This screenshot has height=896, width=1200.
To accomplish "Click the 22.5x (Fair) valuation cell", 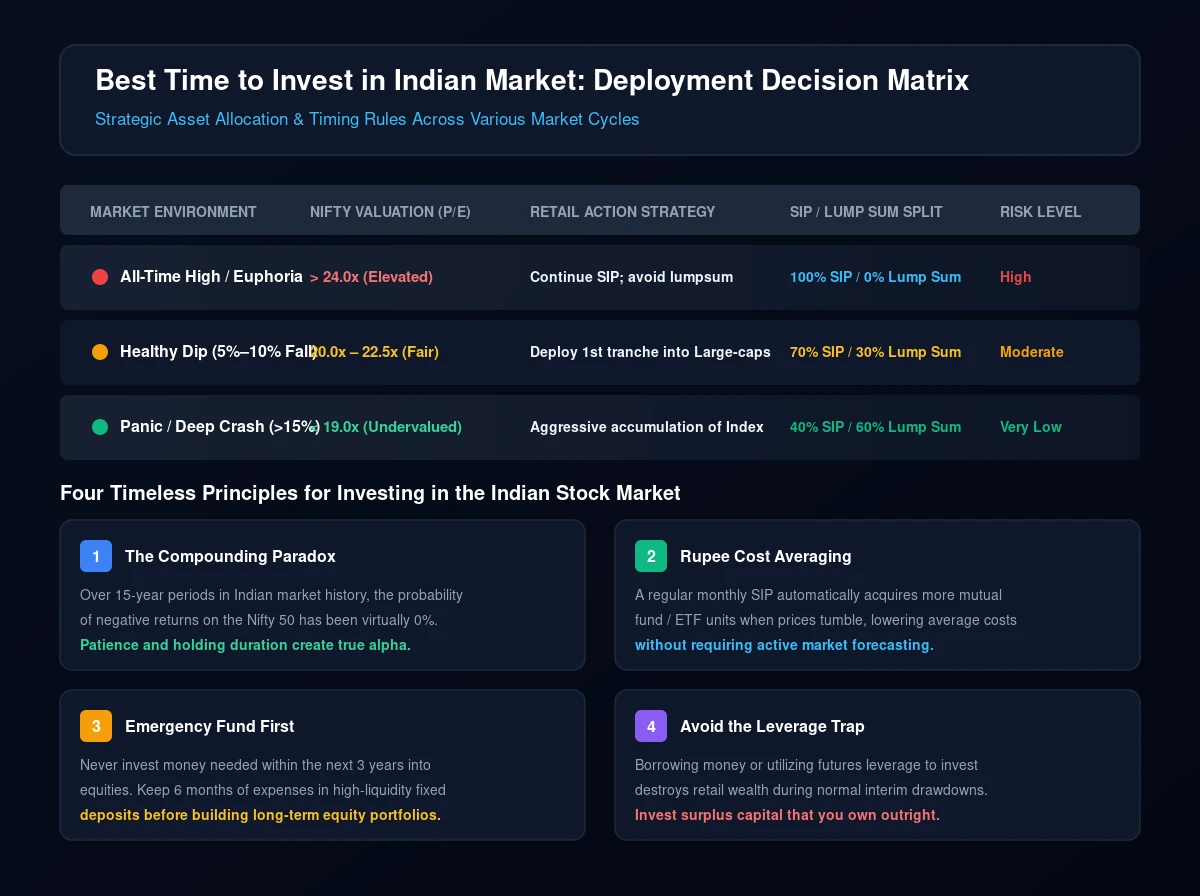I will (375, 352).
